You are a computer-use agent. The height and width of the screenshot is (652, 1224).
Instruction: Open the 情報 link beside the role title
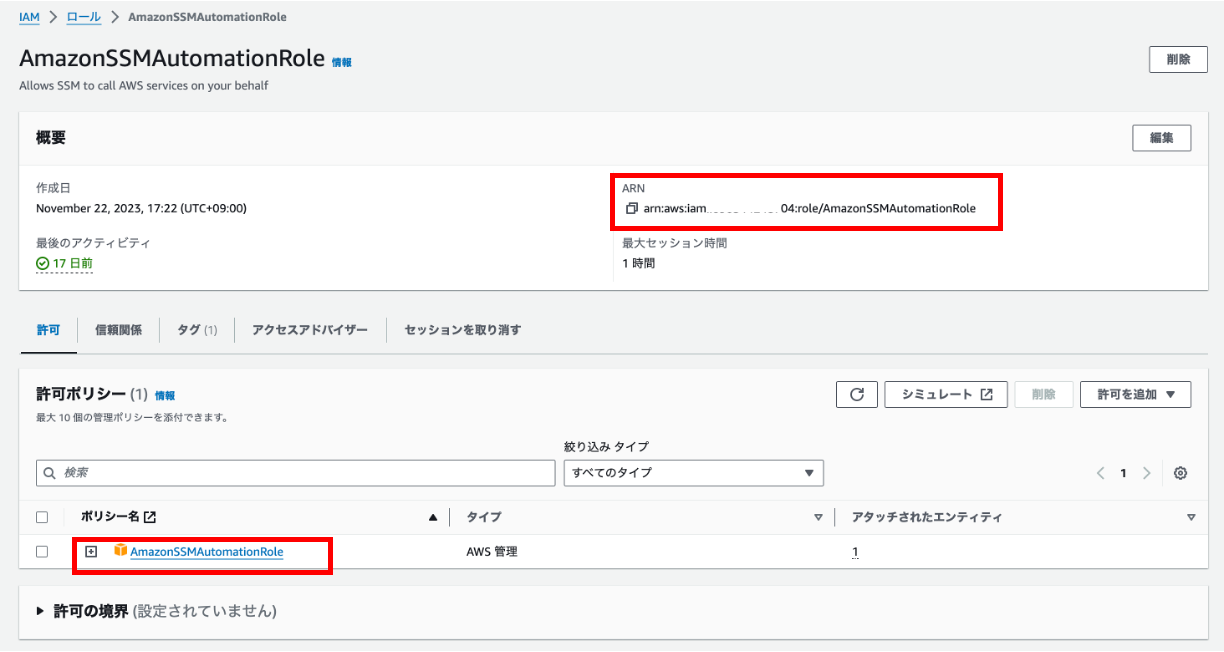pos(342,62)
